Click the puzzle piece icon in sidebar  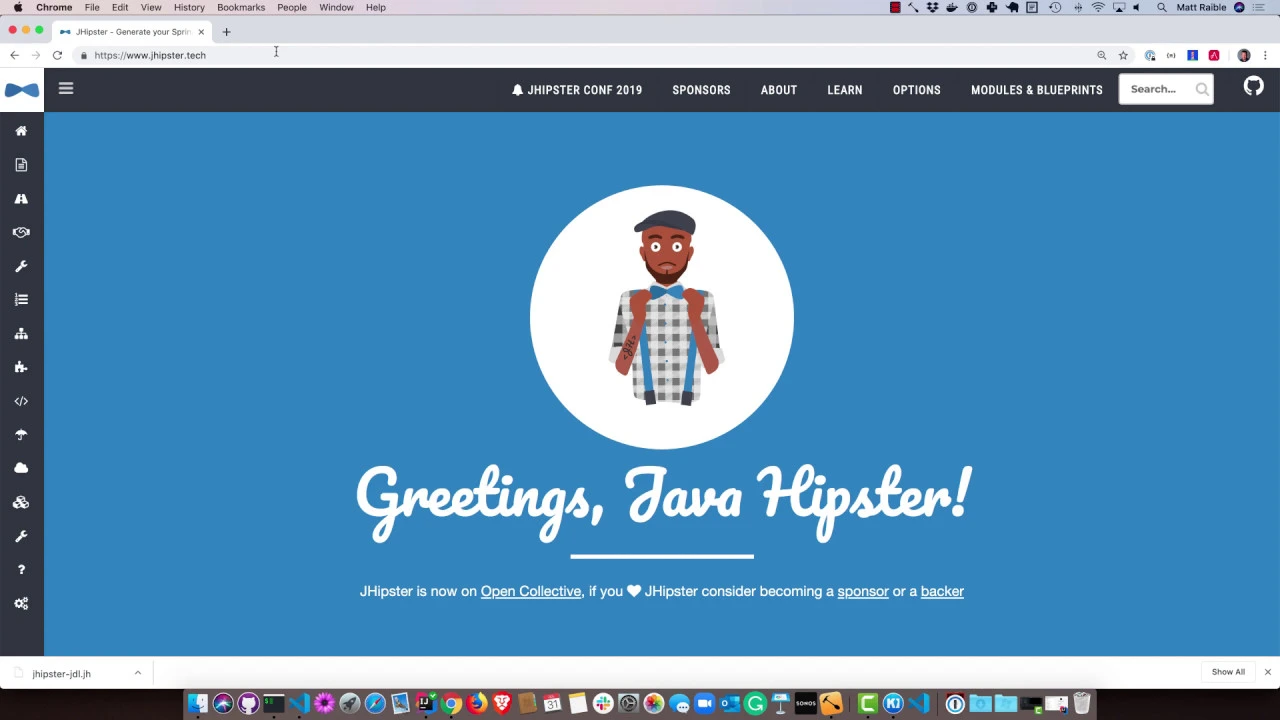21,367
